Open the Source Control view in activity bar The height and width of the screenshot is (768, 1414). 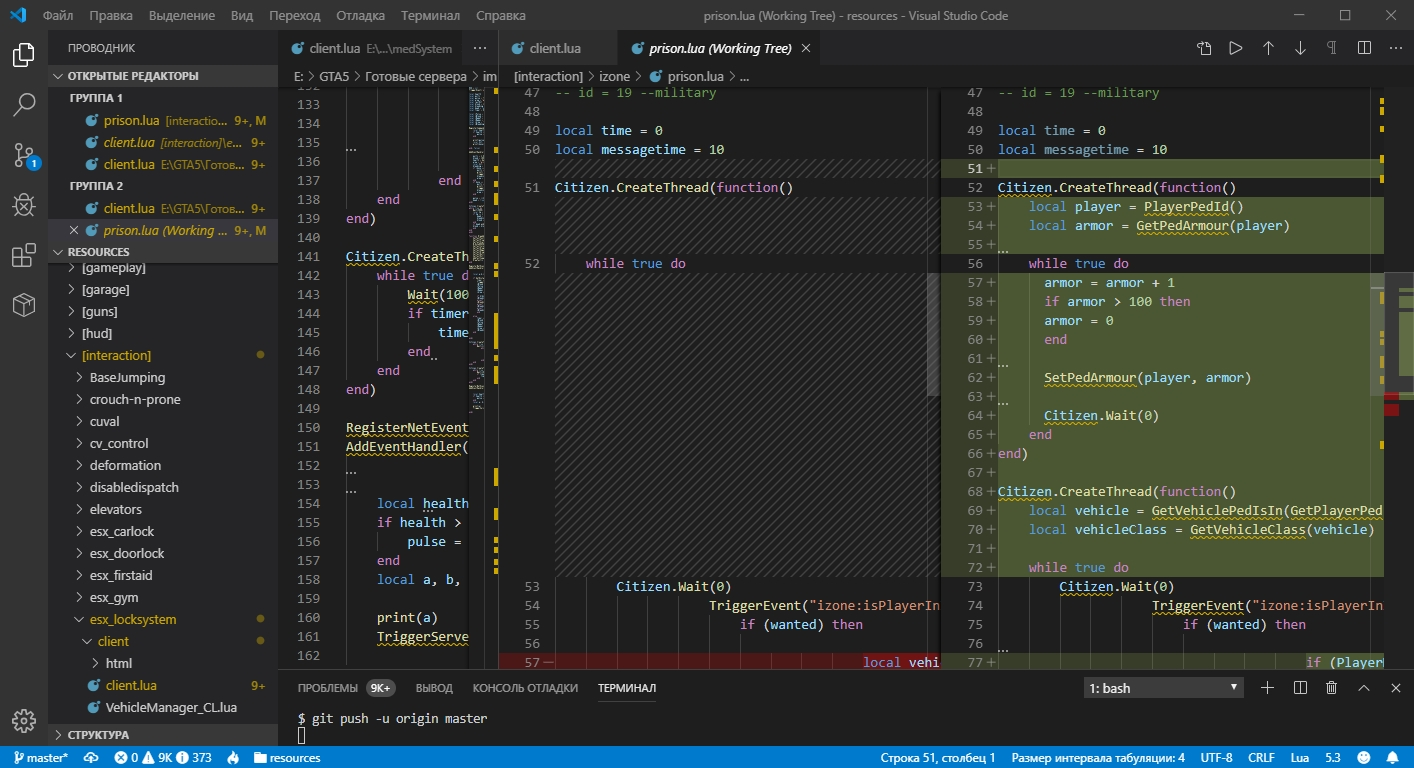coord(24,155)
